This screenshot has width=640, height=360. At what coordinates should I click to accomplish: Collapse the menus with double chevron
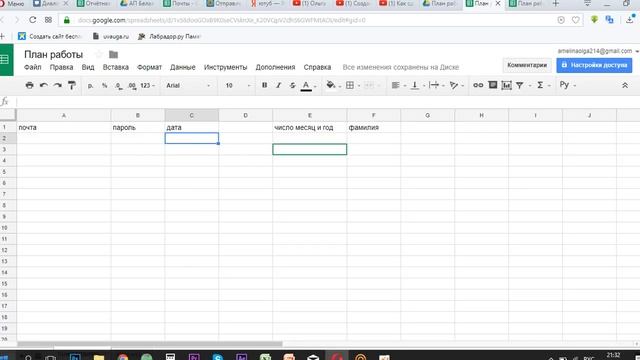point(625,85)
